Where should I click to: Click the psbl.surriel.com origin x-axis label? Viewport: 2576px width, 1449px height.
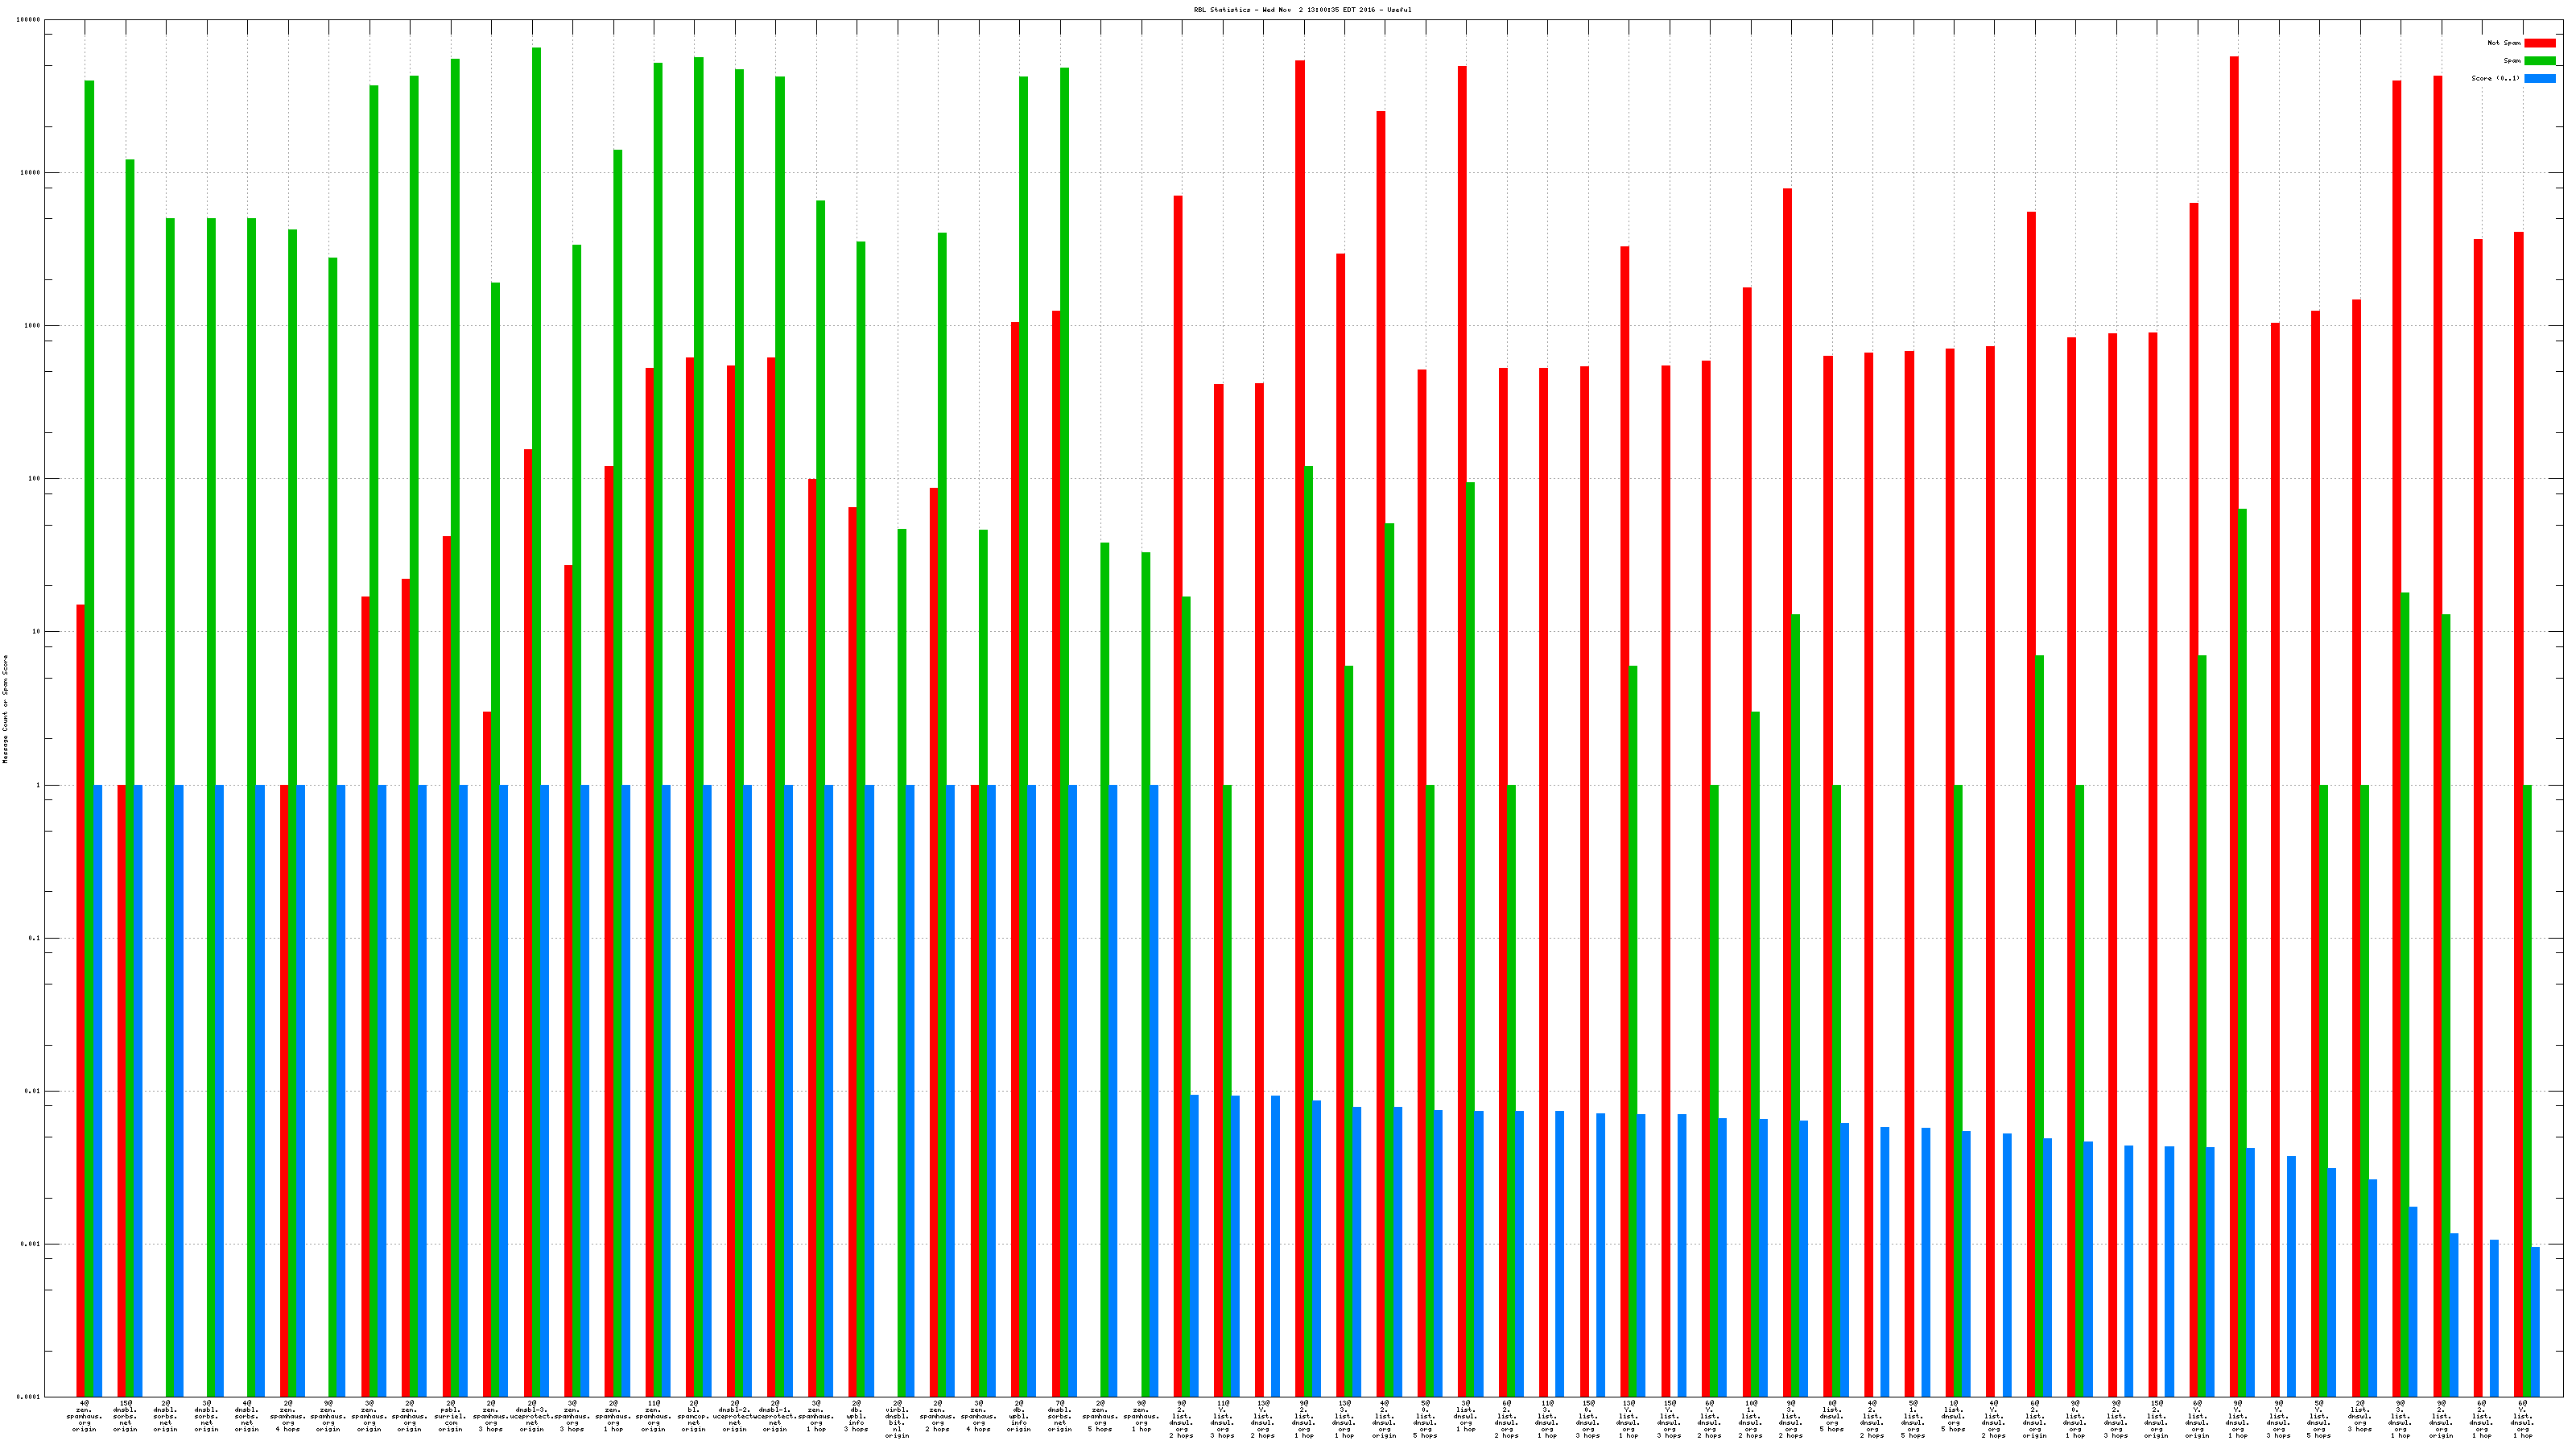point(450,1416)
